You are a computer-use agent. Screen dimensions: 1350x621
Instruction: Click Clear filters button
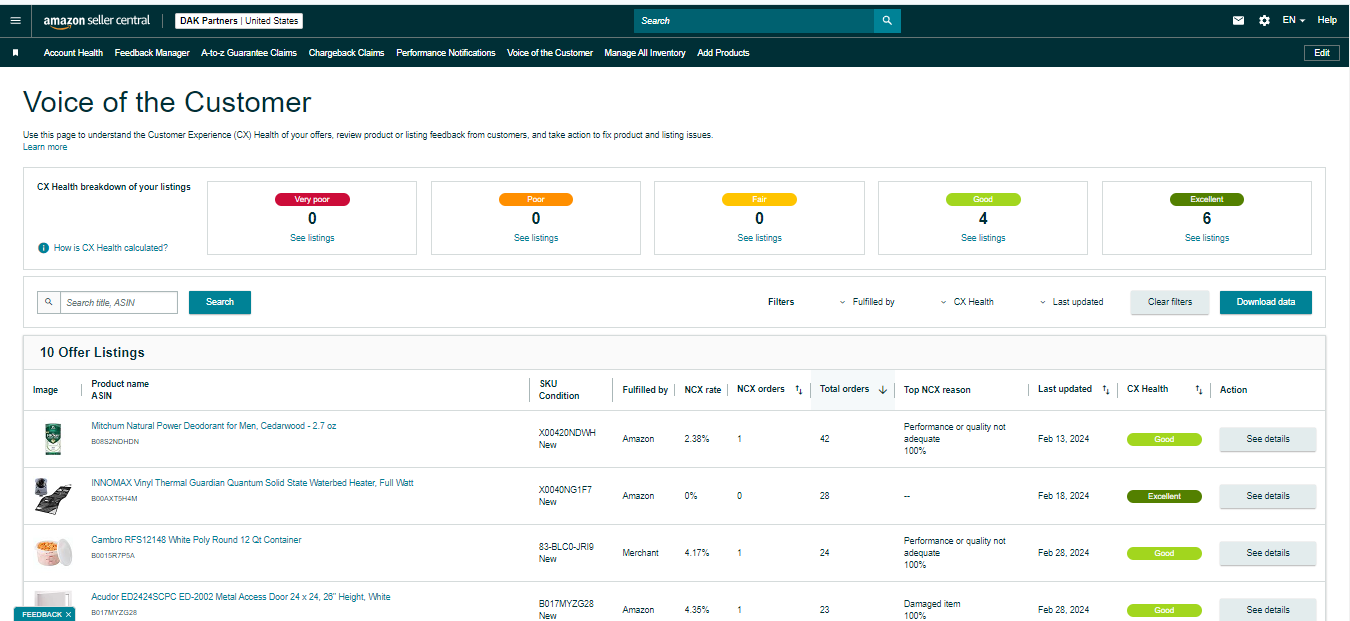[1170, 302]
